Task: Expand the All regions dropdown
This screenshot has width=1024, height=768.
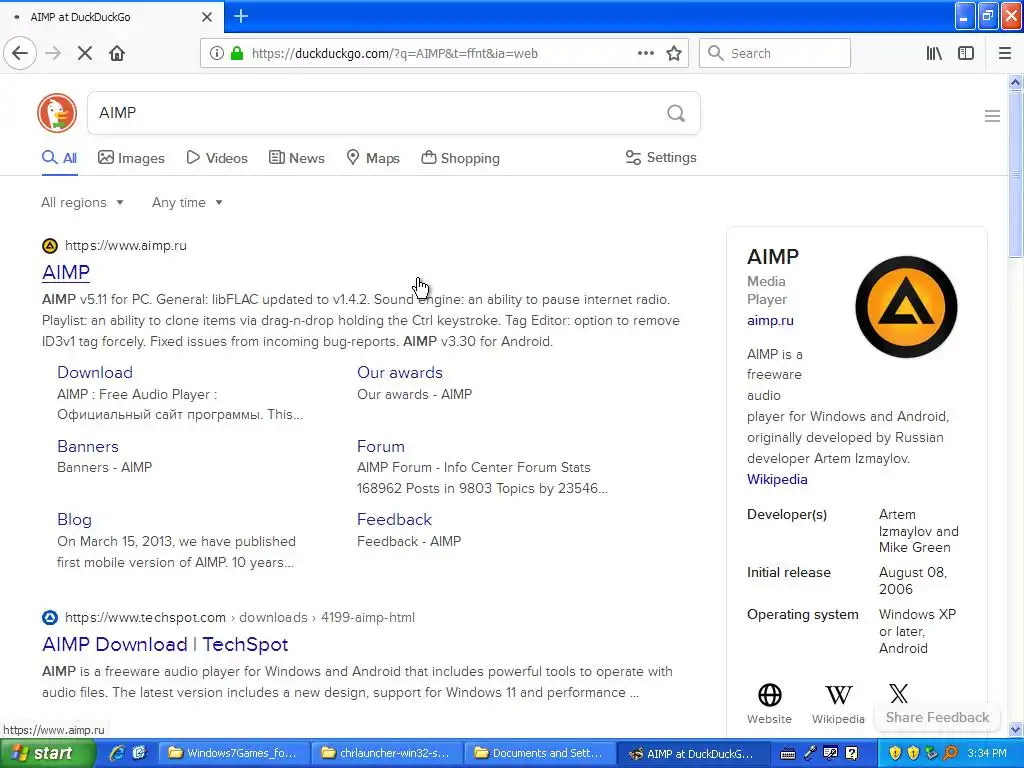Action: [x=82, y=202]
